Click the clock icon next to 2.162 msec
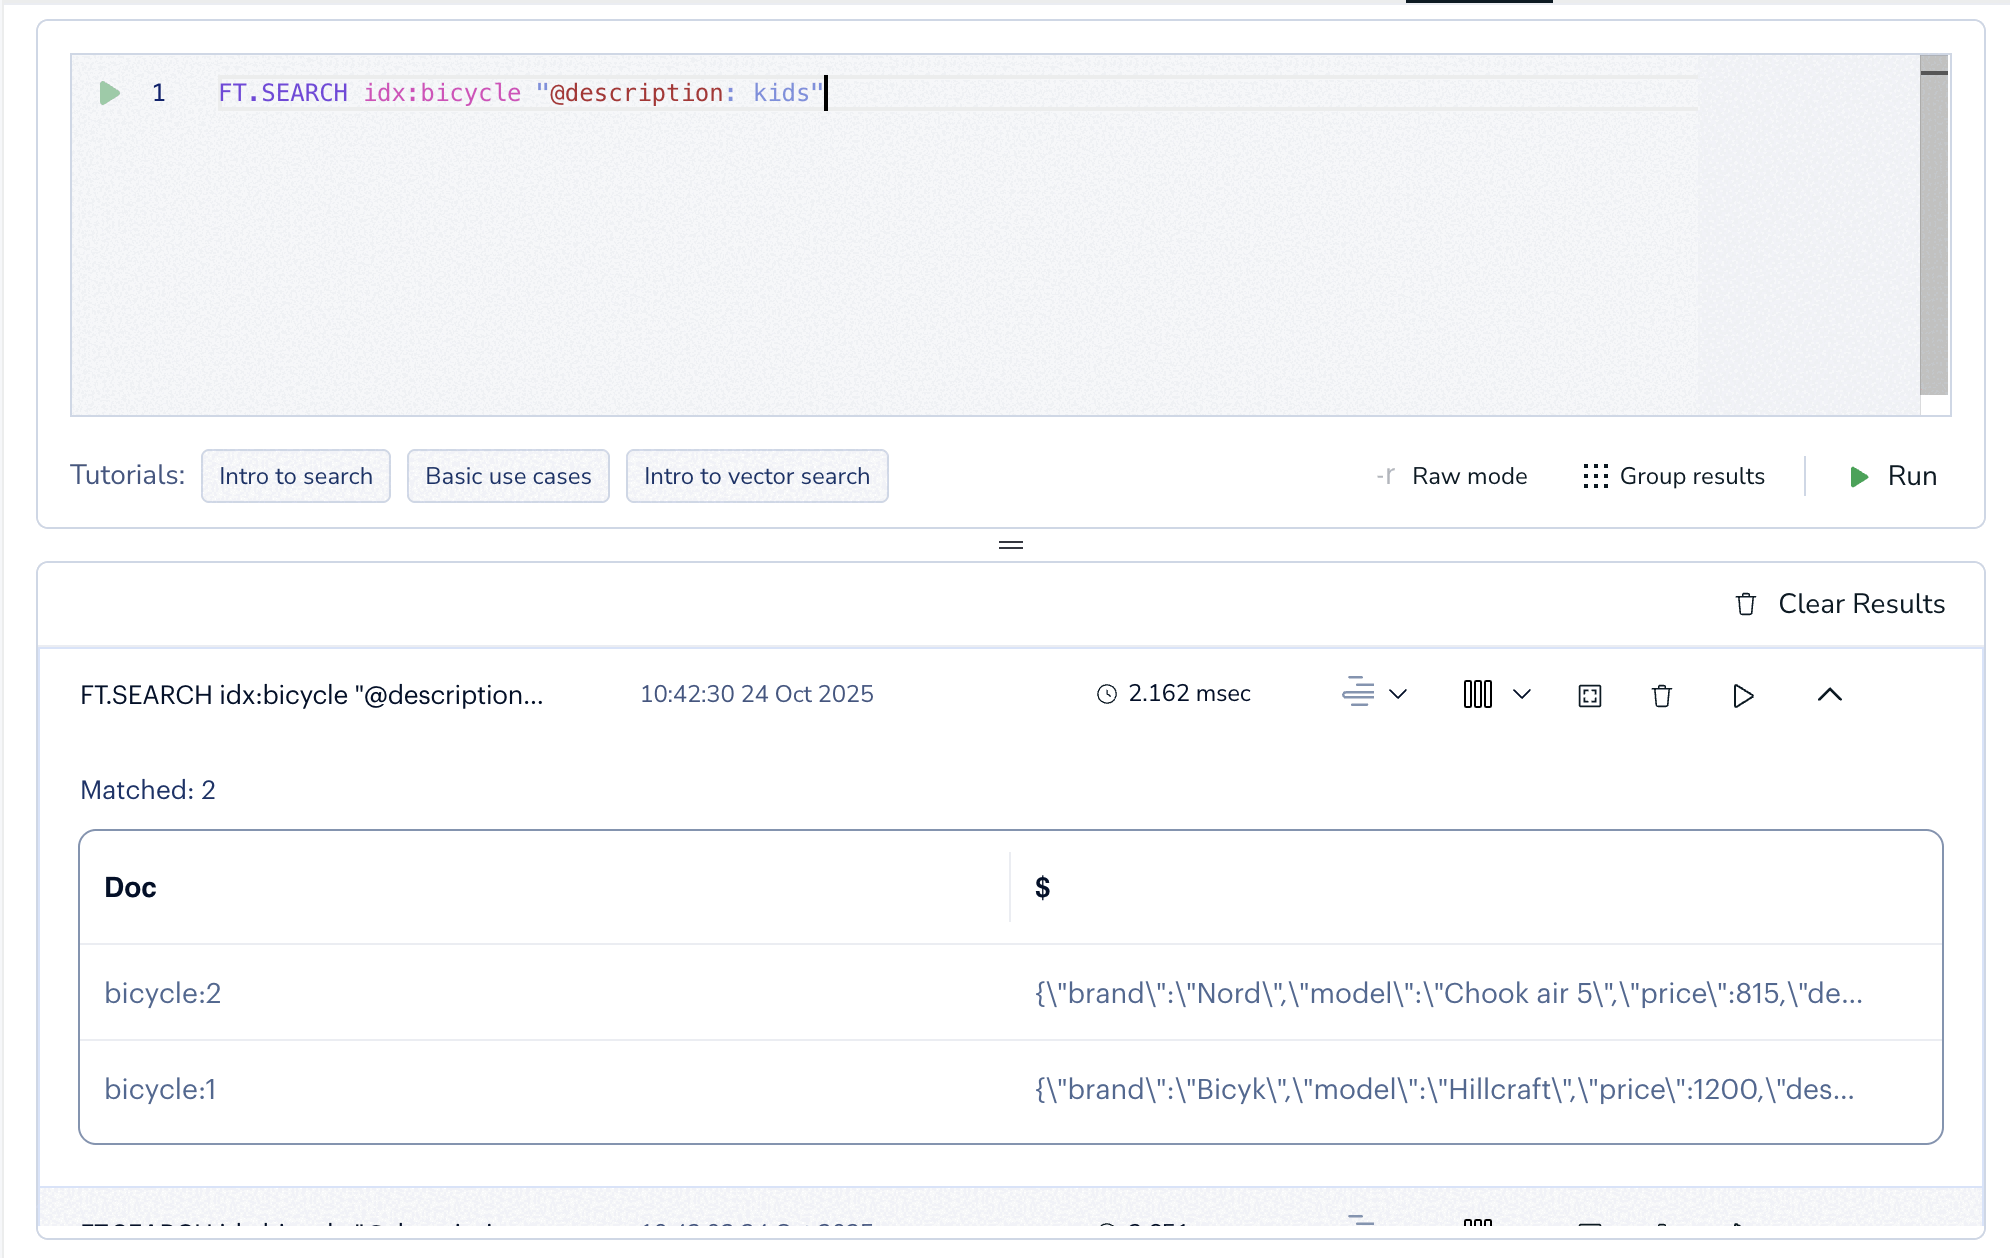The image size is (2010, 1258). coord(1107,694)
